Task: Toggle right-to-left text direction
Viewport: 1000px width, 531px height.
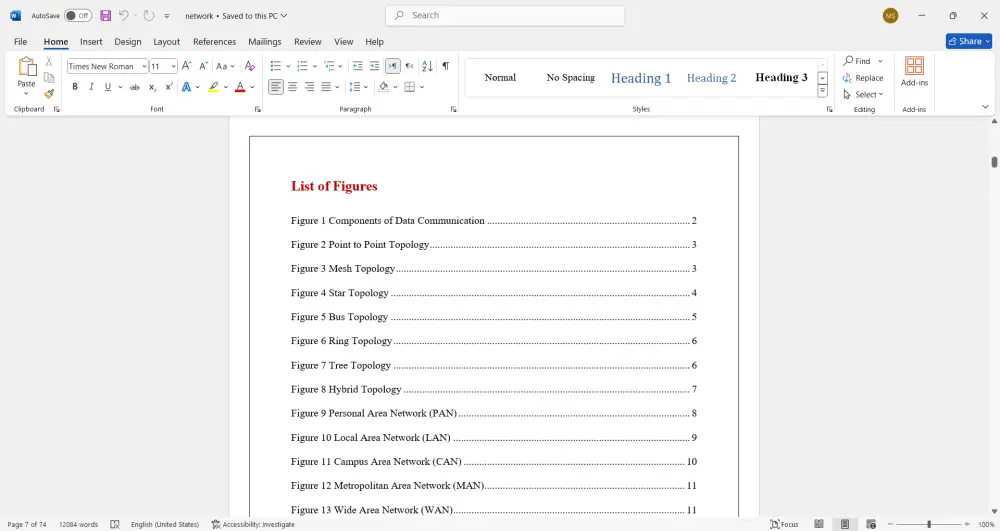Action: (x=409, y=66)
